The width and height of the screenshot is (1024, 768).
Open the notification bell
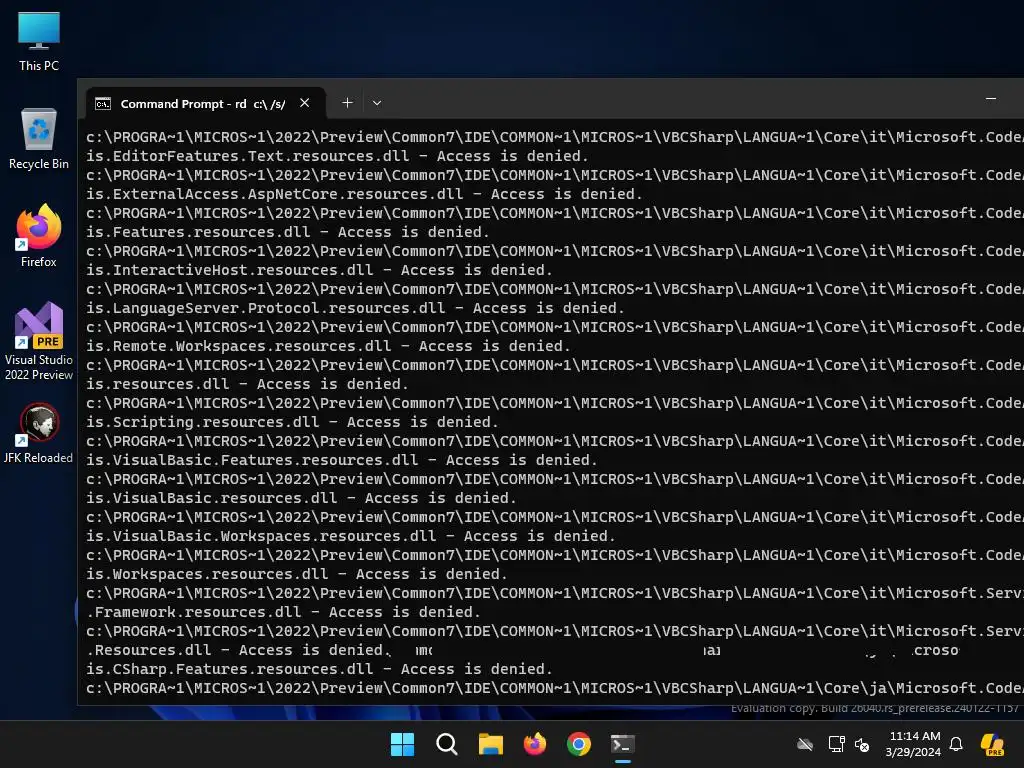956,744
